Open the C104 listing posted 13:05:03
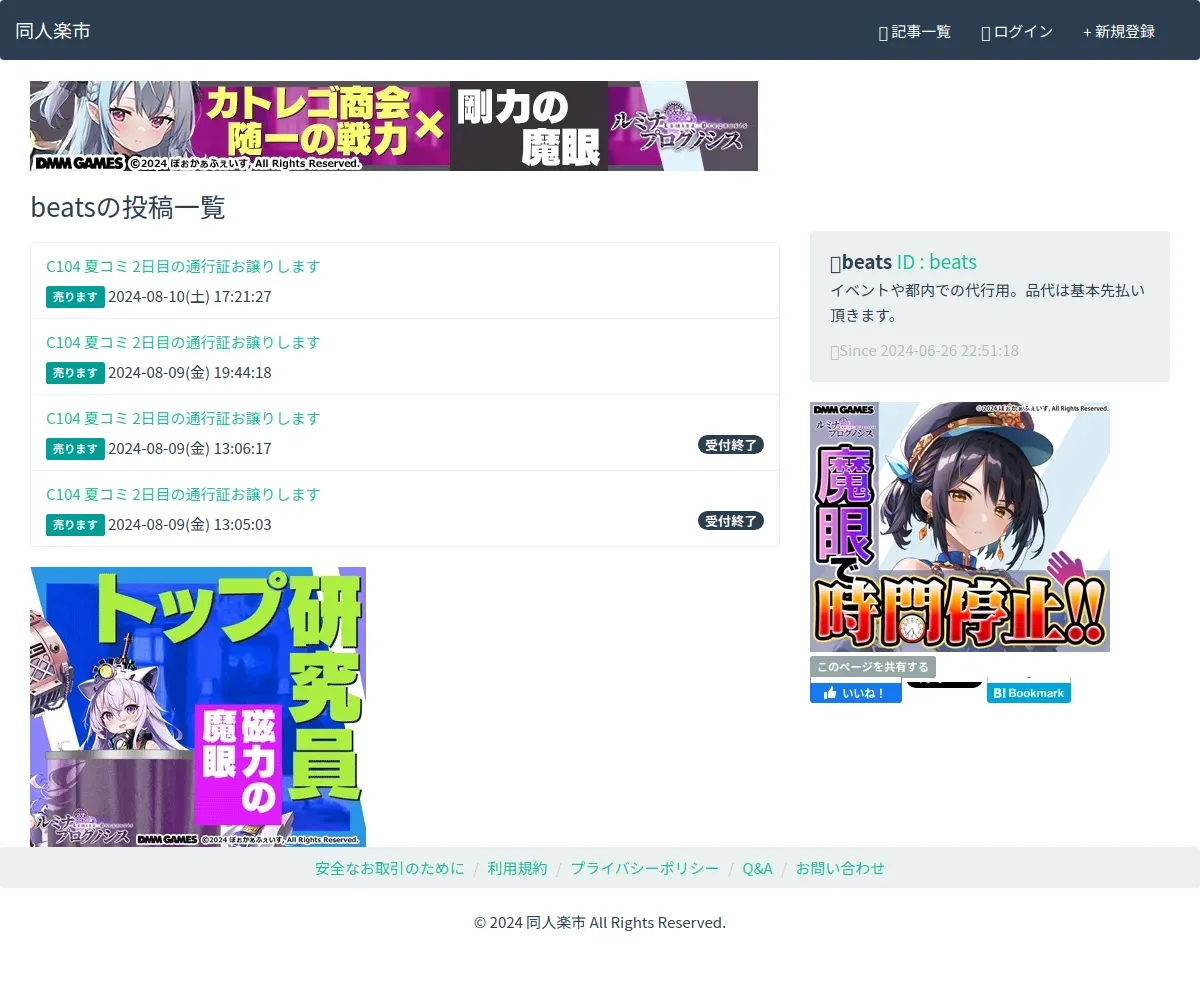 tap(183, 494)
